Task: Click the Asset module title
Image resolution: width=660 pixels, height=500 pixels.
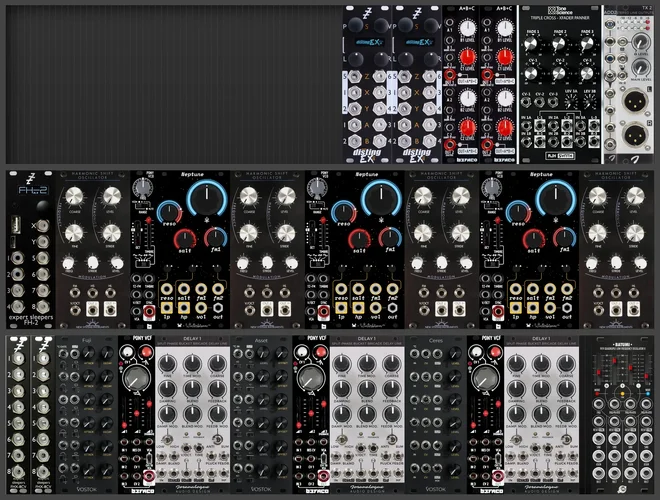Action: pyautogui.click(x=261, y=340)
